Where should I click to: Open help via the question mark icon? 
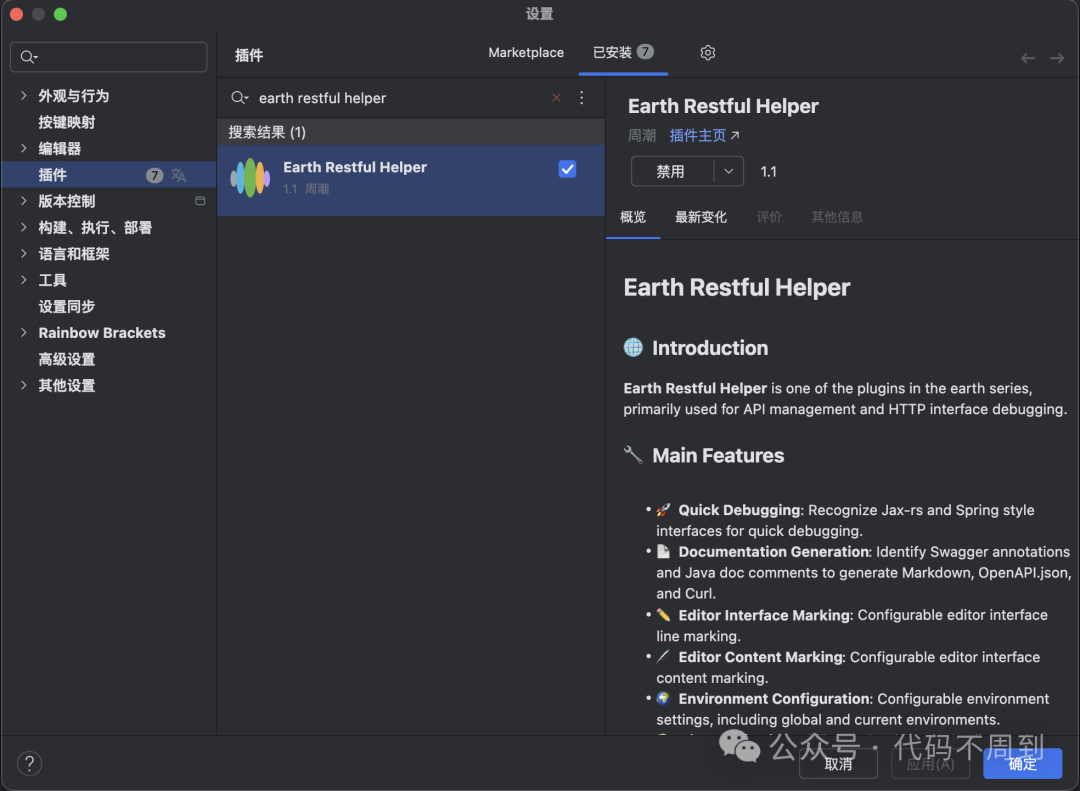pyautogui.click(x=29, y=763)
